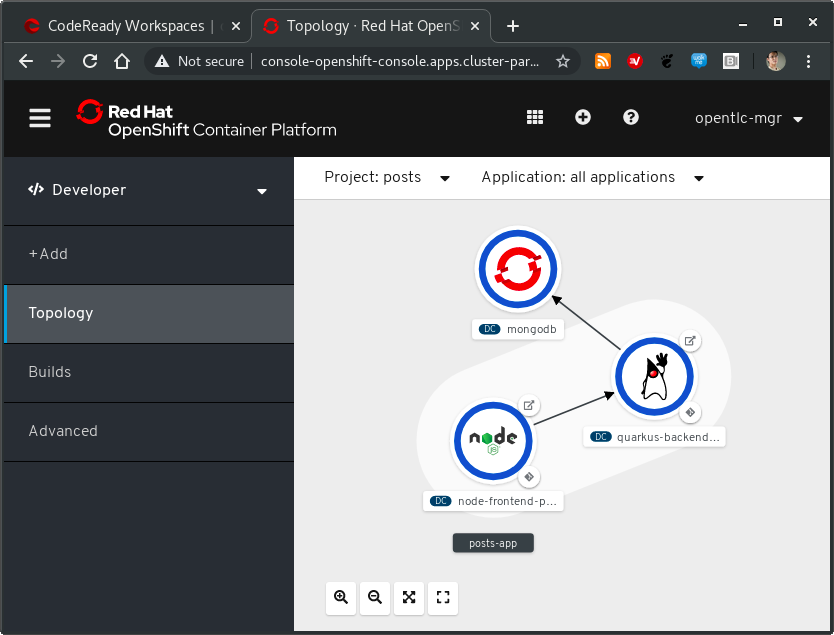834x635 pixels.
Task: Click the Red Hat OpenShift logo
Action: [x=206, y=119]
